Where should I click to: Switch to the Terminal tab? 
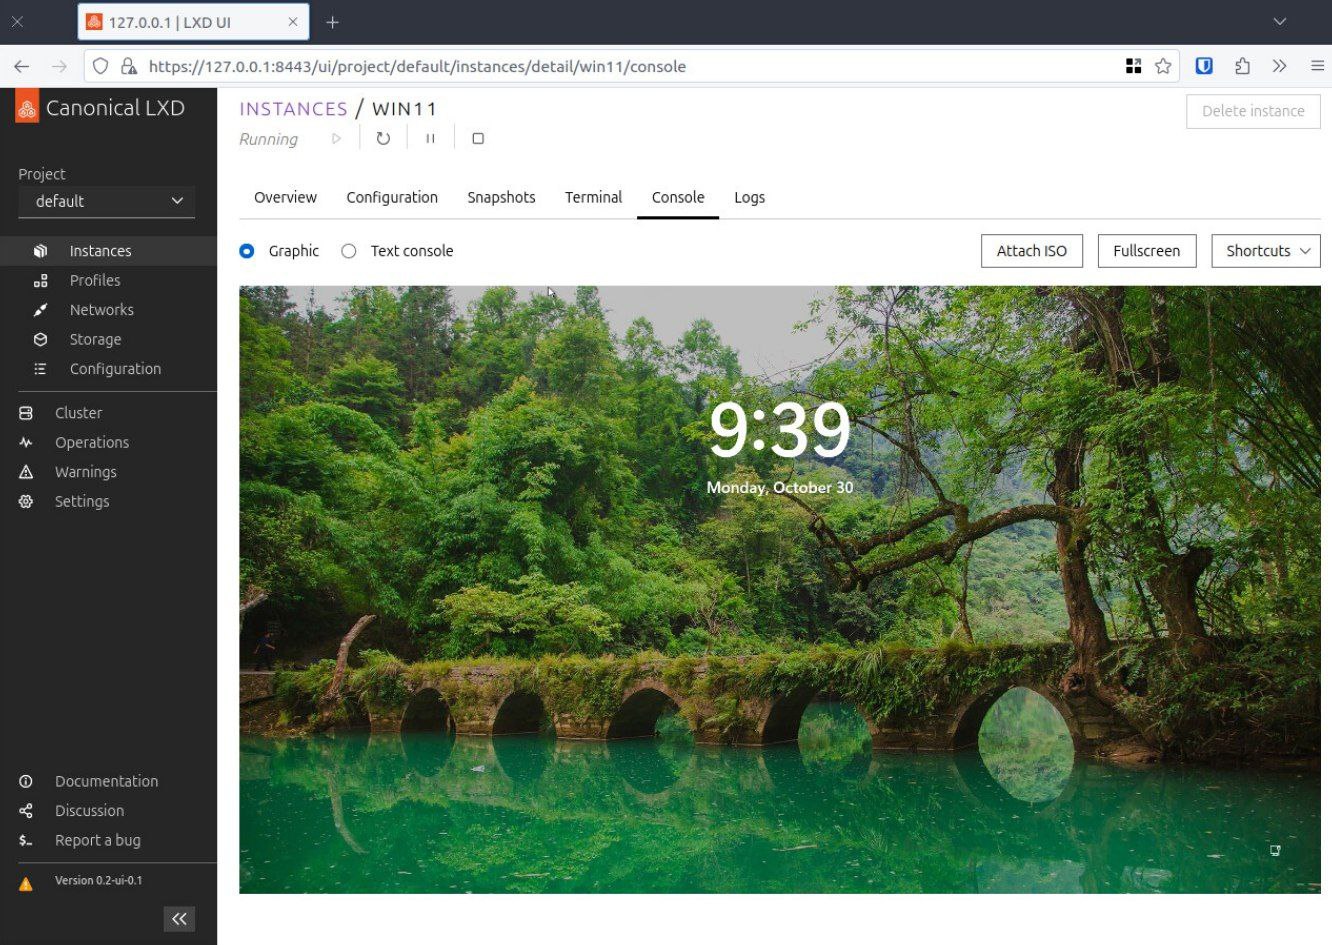[x=593, y=198]
